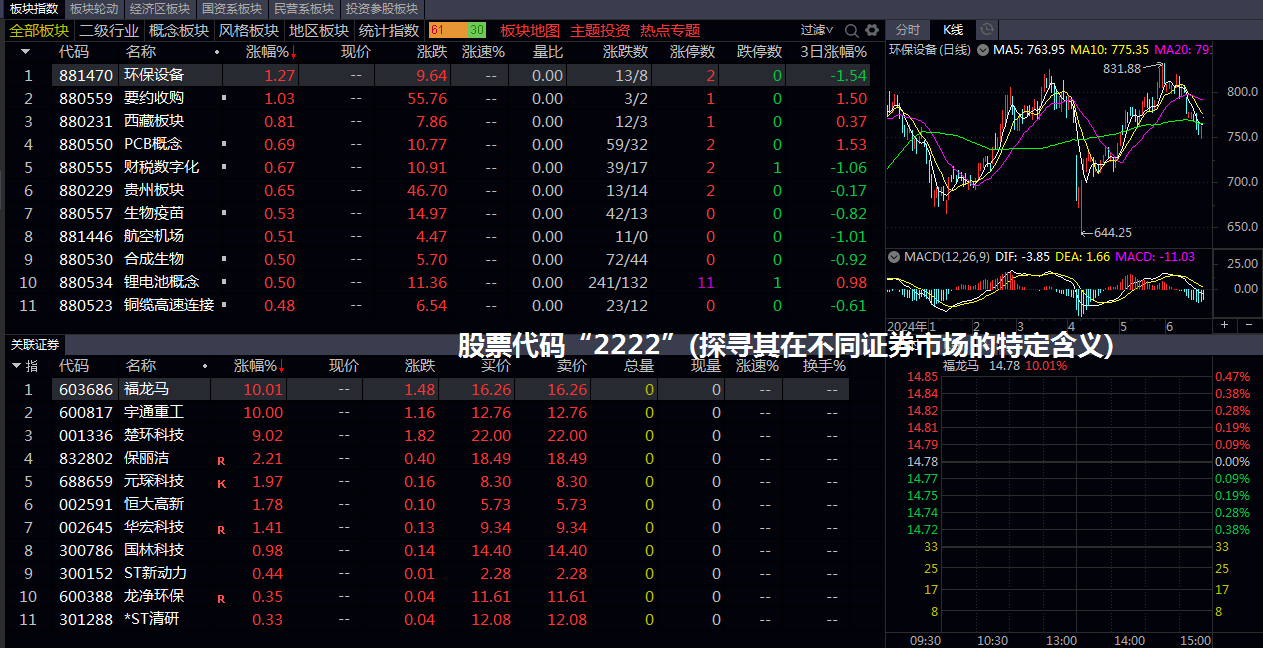Viewport: 1263px width, 648px height.
Task: Click the square marker on 生物疫苗 row
Action: click(223, 213)
